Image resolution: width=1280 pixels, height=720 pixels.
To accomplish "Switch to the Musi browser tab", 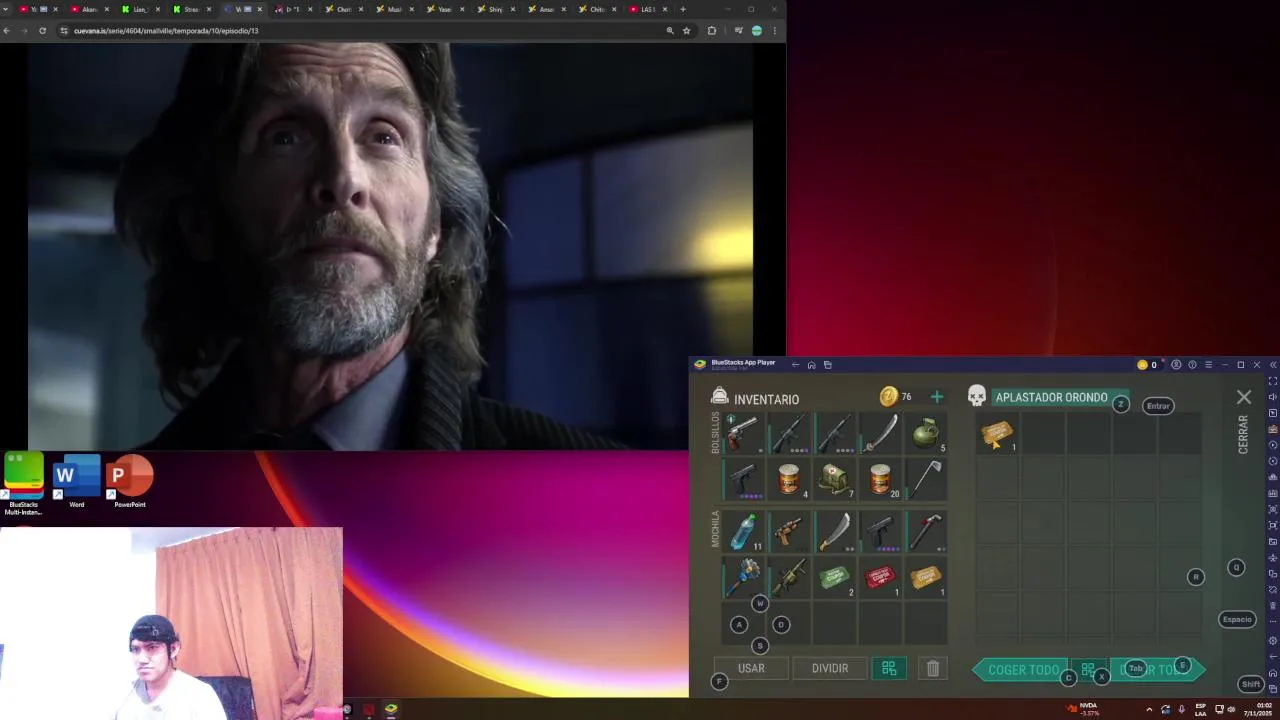I will [x=394, y=9].
